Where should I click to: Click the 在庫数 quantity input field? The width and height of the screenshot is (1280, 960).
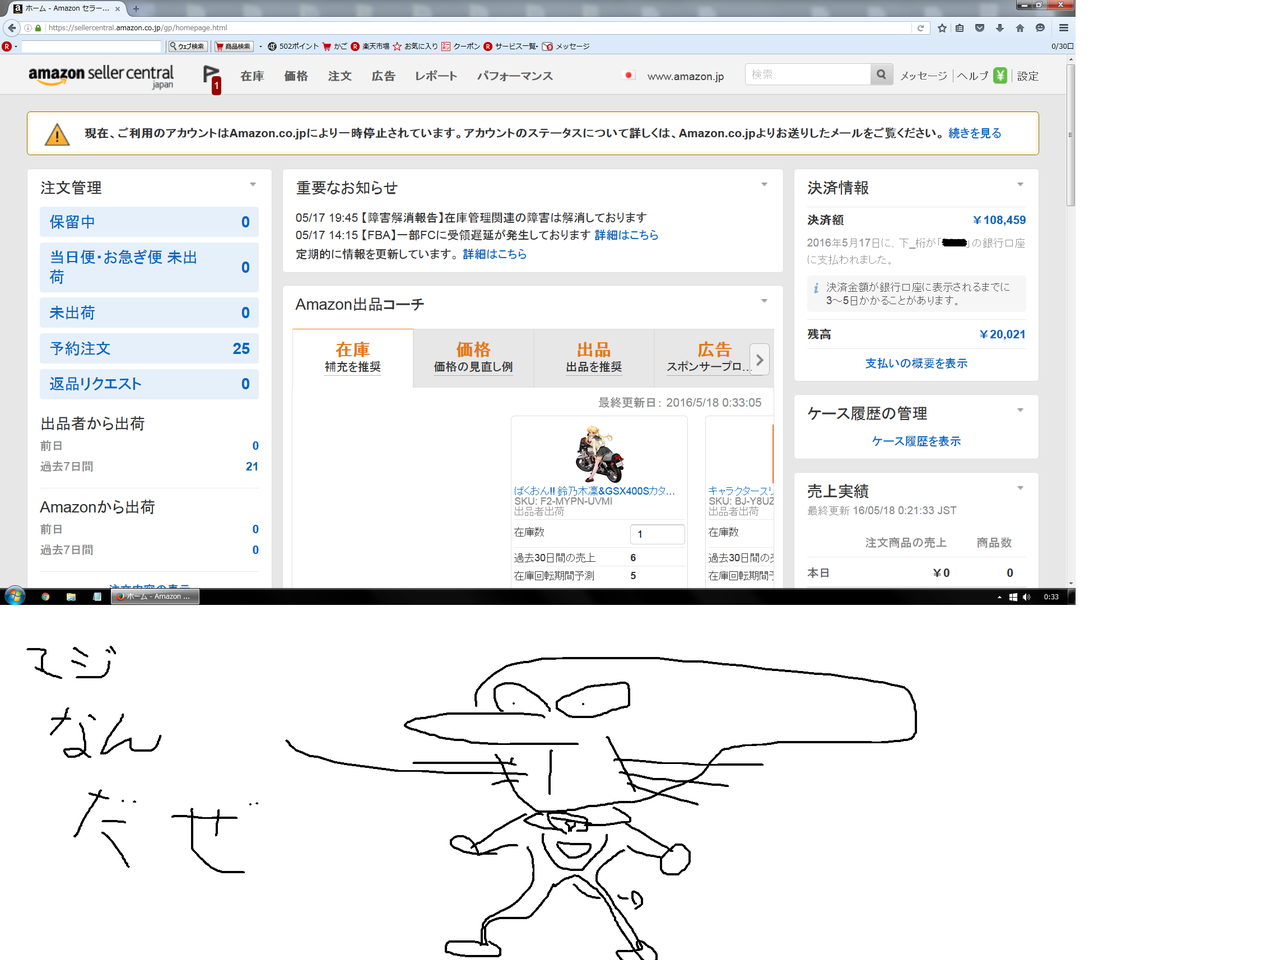point(658,534)
